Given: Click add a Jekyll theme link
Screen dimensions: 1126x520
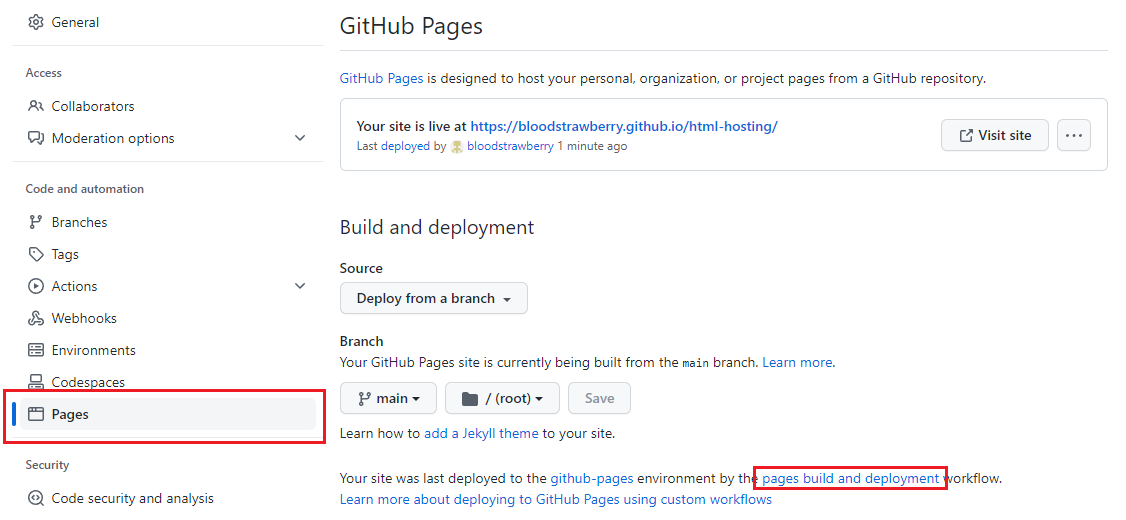Looking at the screenshot, I should click(481, 433).
